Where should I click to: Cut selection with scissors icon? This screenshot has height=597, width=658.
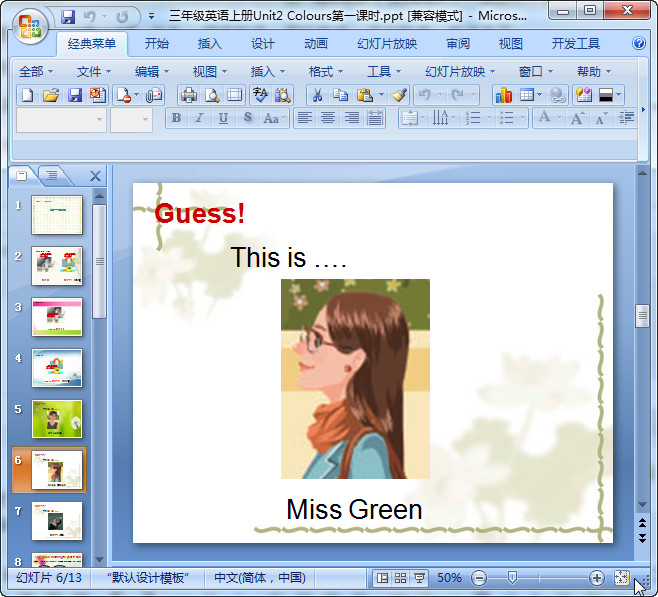click(318, 96)
